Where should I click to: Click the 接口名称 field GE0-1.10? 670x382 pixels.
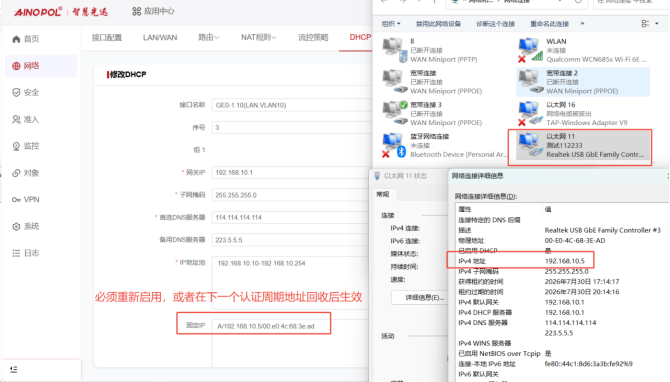tap(292, 105)
